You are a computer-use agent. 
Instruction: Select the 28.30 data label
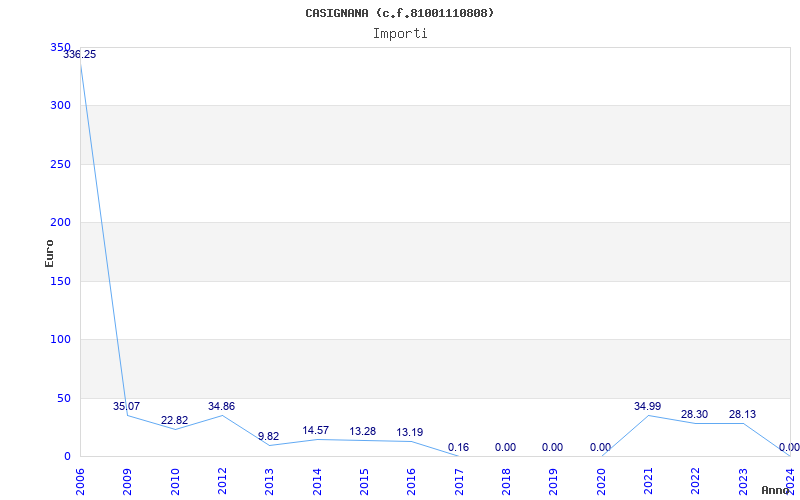[x=694, y=414]
